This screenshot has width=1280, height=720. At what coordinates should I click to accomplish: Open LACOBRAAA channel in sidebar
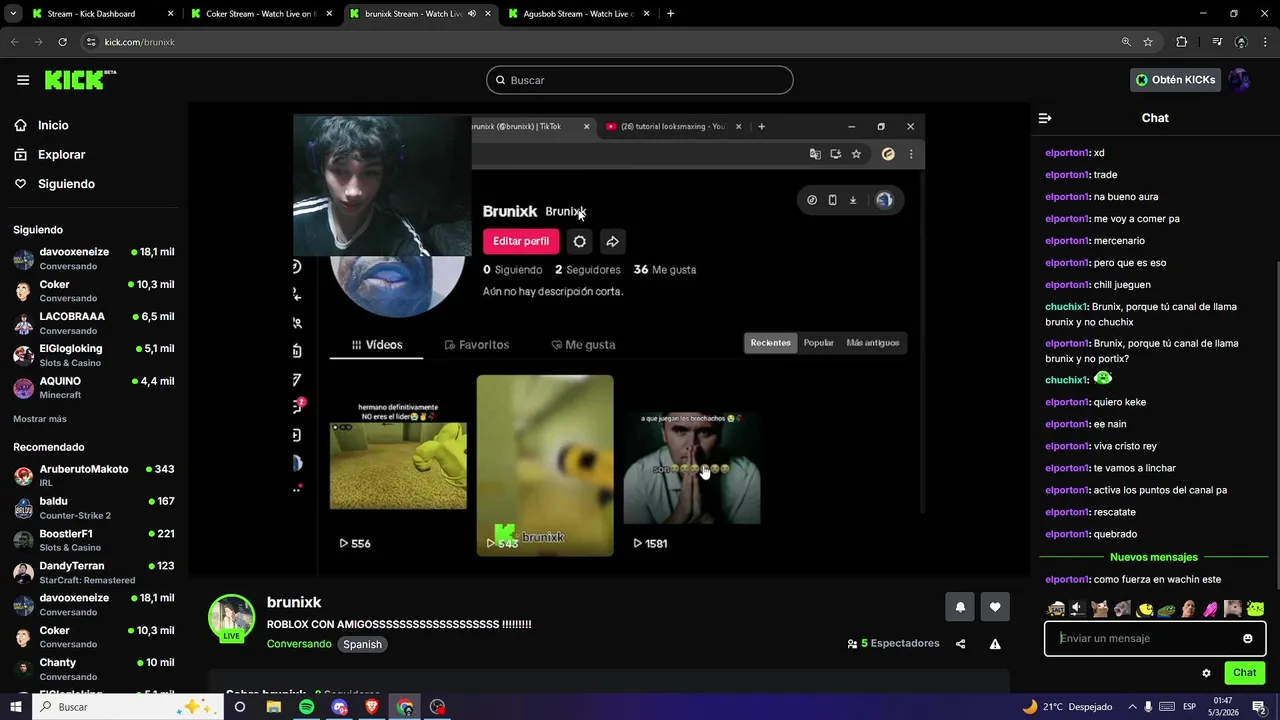[94, 323]
